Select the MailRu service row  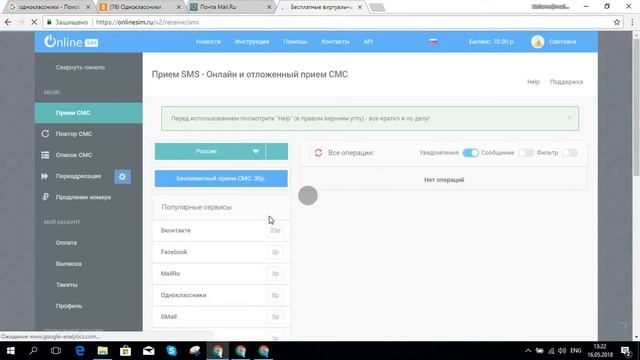[222, 273]
